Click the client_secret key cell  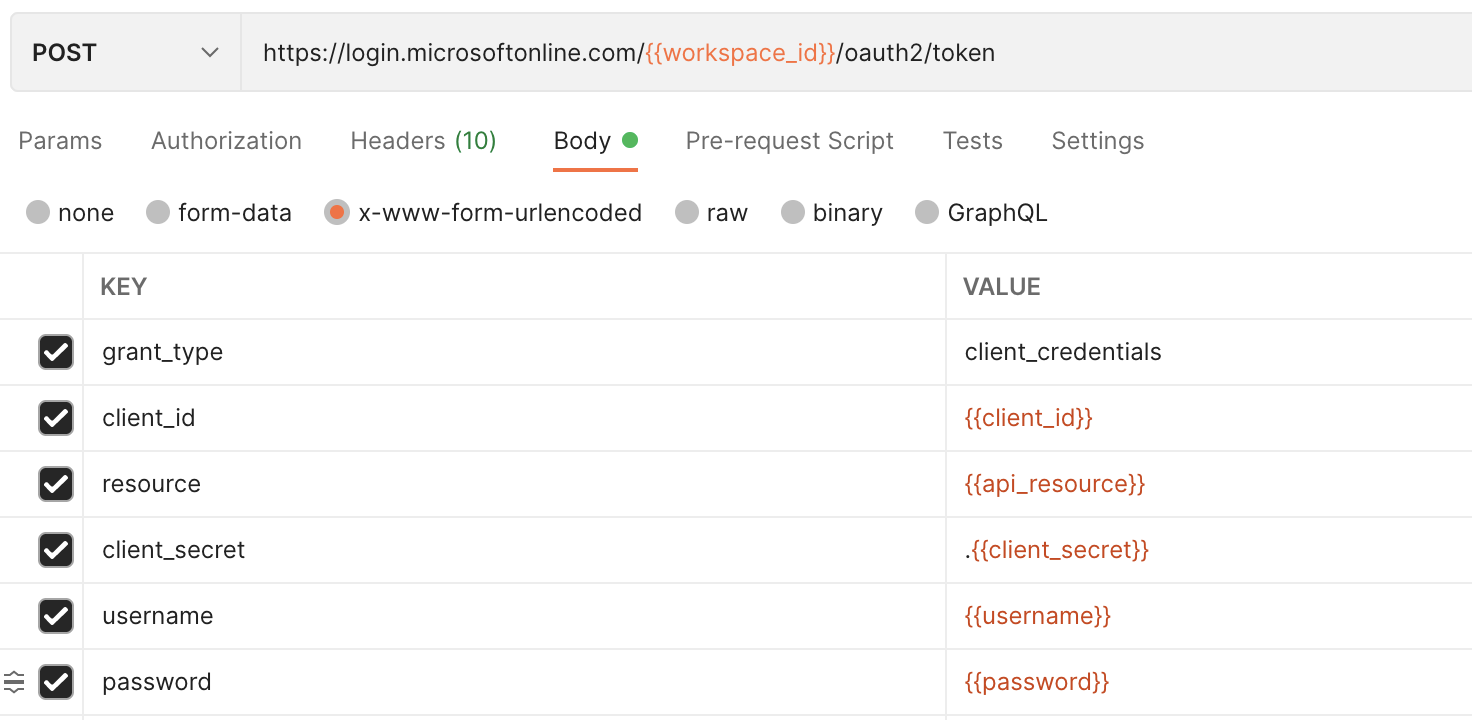[514, 550]
